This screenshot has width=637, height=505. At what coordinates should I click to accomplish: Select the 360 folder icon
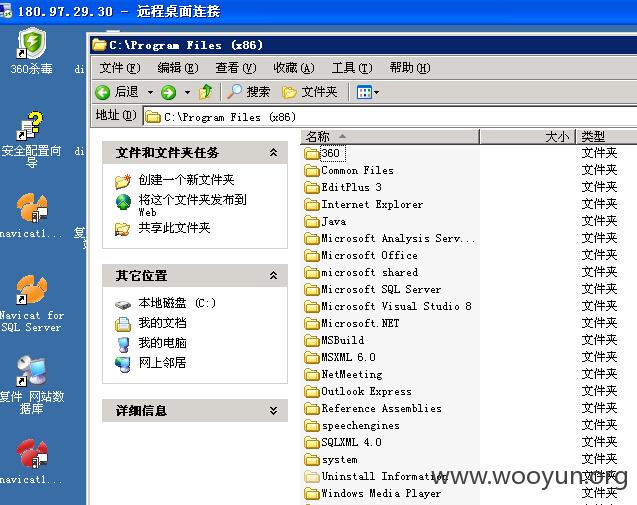[312, 154]
